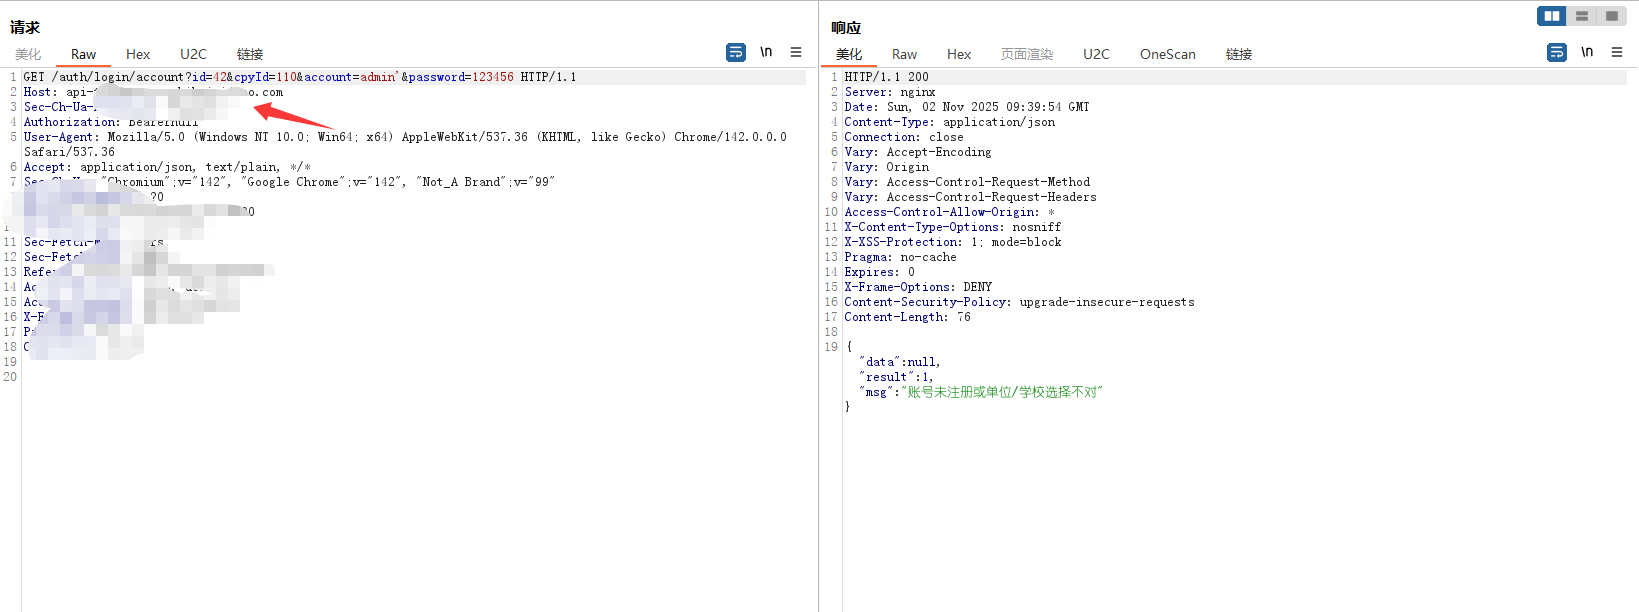Click the X-Content-Type-Options: nosniff header

coord(953,227)
